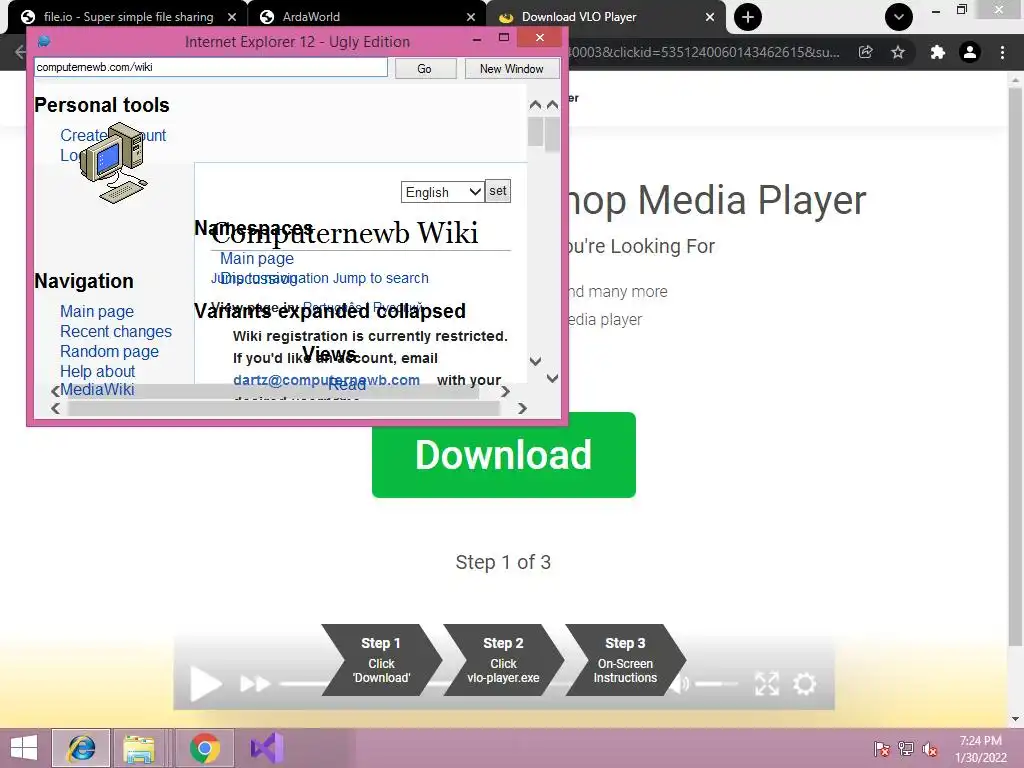The height and width of the screenshot is (768, 1024).
Task: Open Chrome tab search dropdown
Action: pyautogui.click(x=899, y=17)
